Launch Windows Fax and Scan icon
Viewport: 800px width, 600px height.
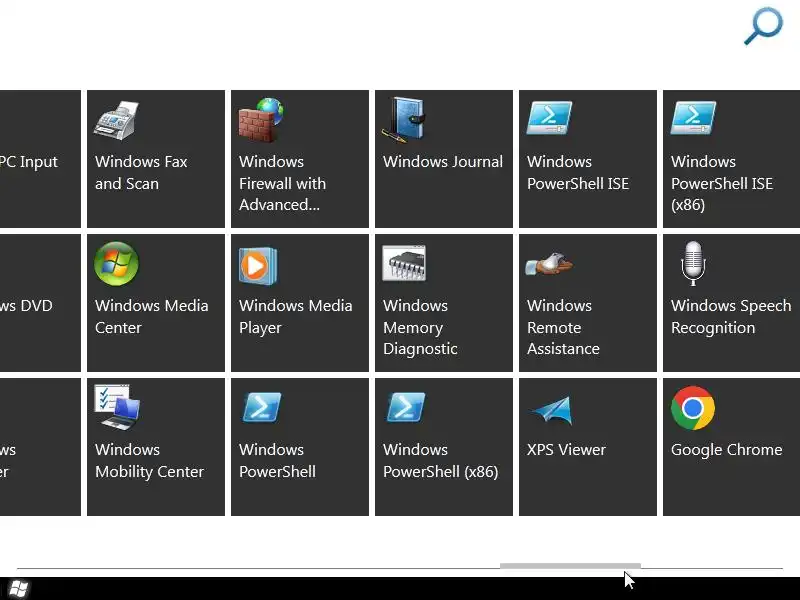(x=116, y=120)
